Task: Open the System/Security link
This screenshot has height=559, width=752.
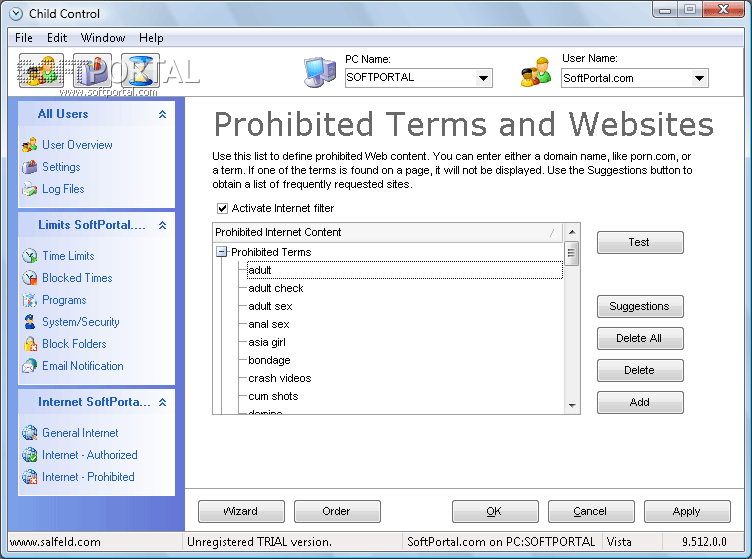Action: coord(81,322)
